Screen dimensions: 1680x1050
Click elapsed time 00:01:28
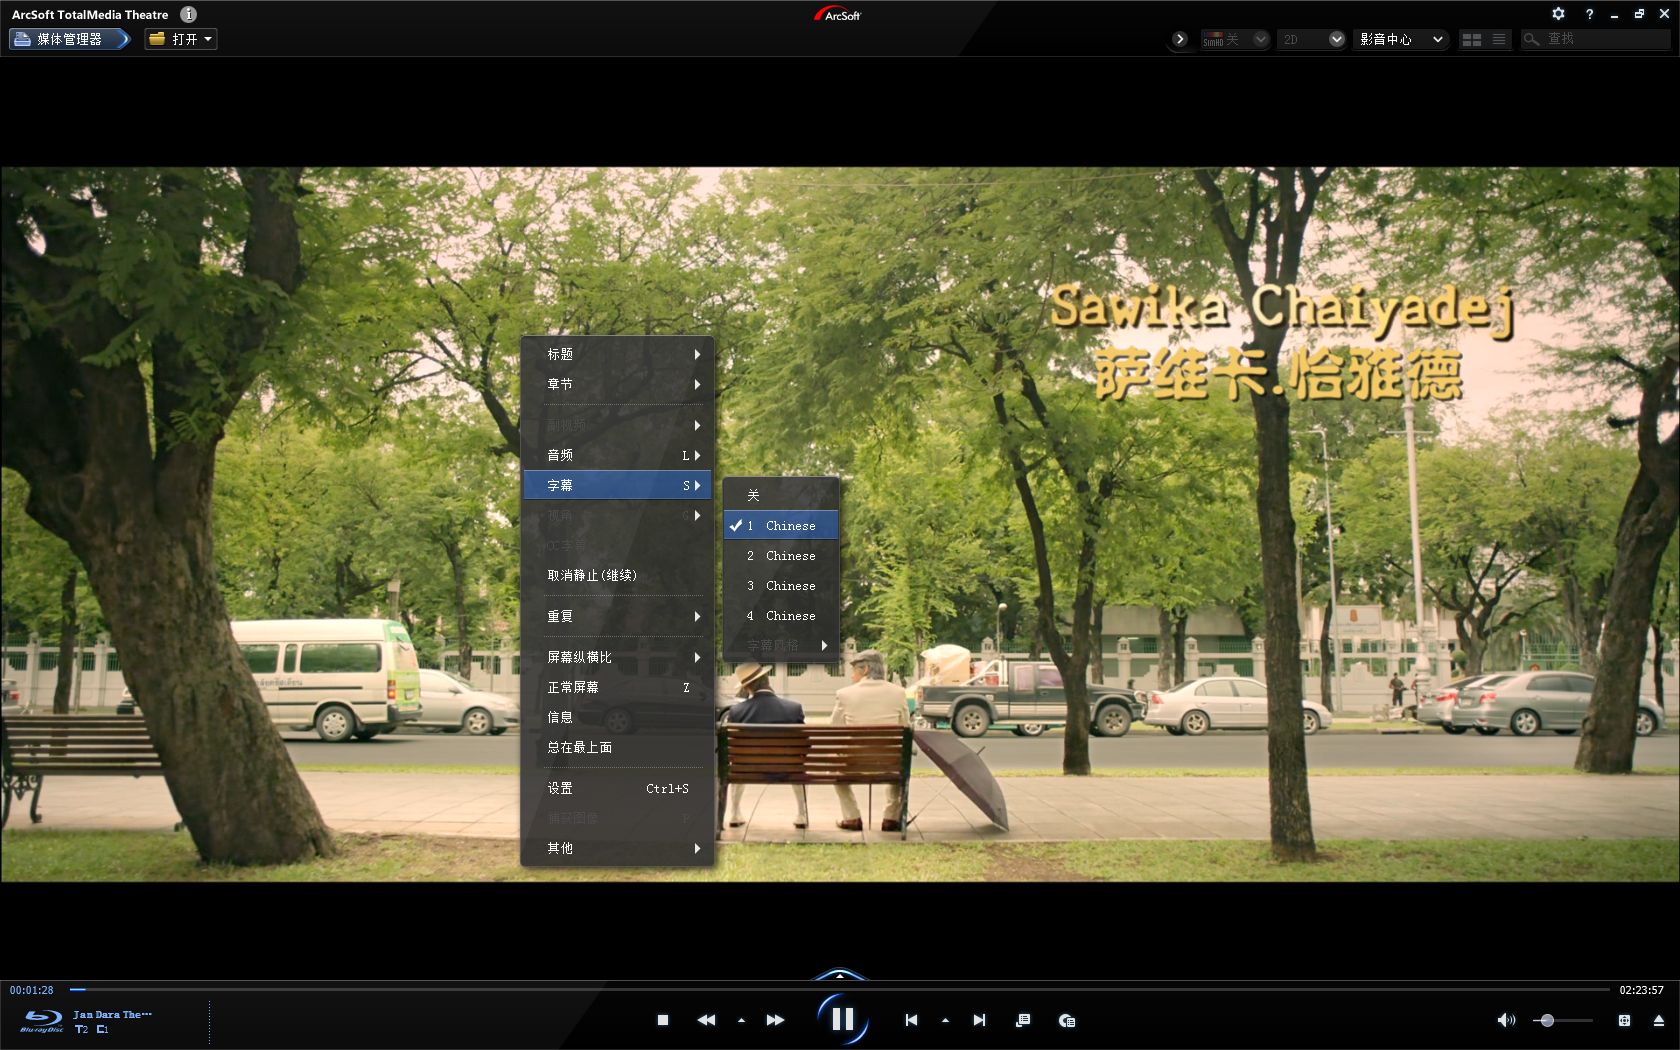click(x=32, y=990)
